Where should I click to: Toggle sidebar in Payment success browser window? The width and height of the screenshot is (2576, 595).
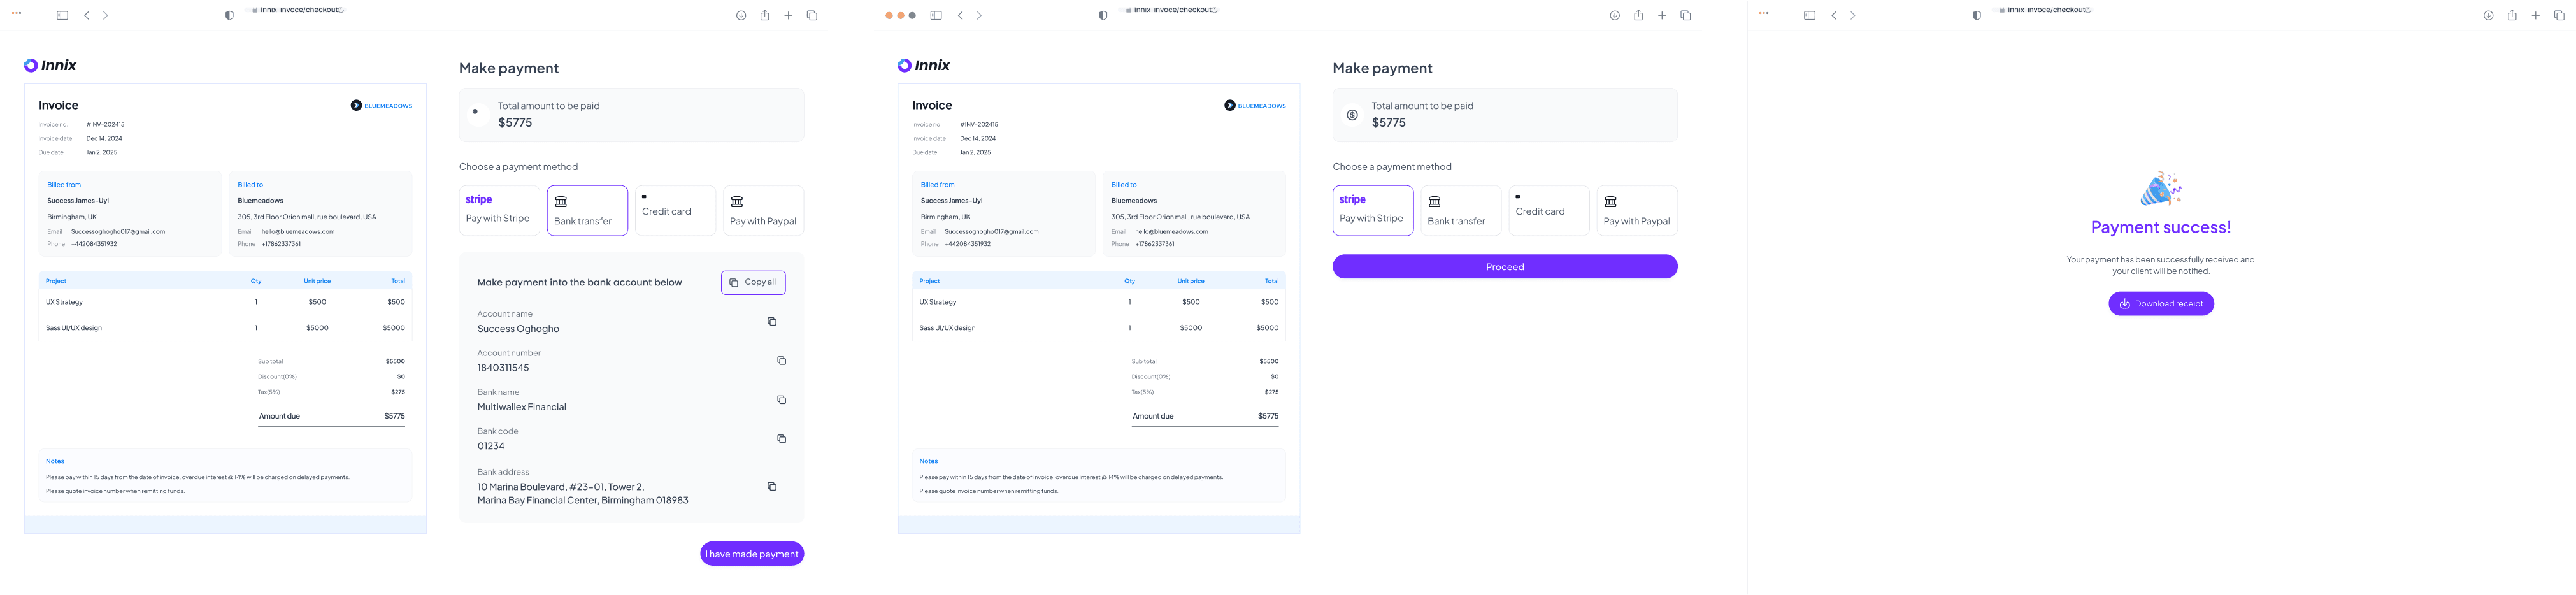click(x=1809, y=16)
